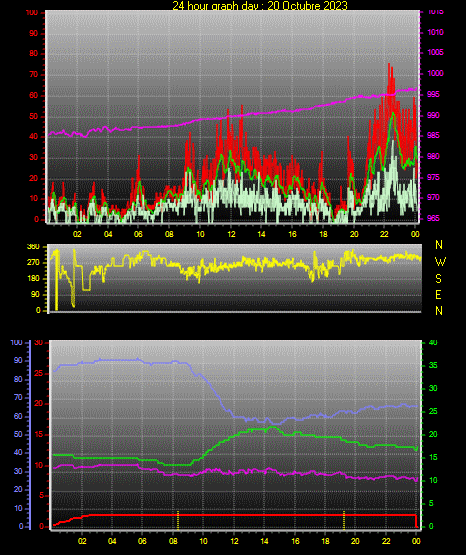
Task: Click the highest red wind gust peak
Action: [389, 64]
